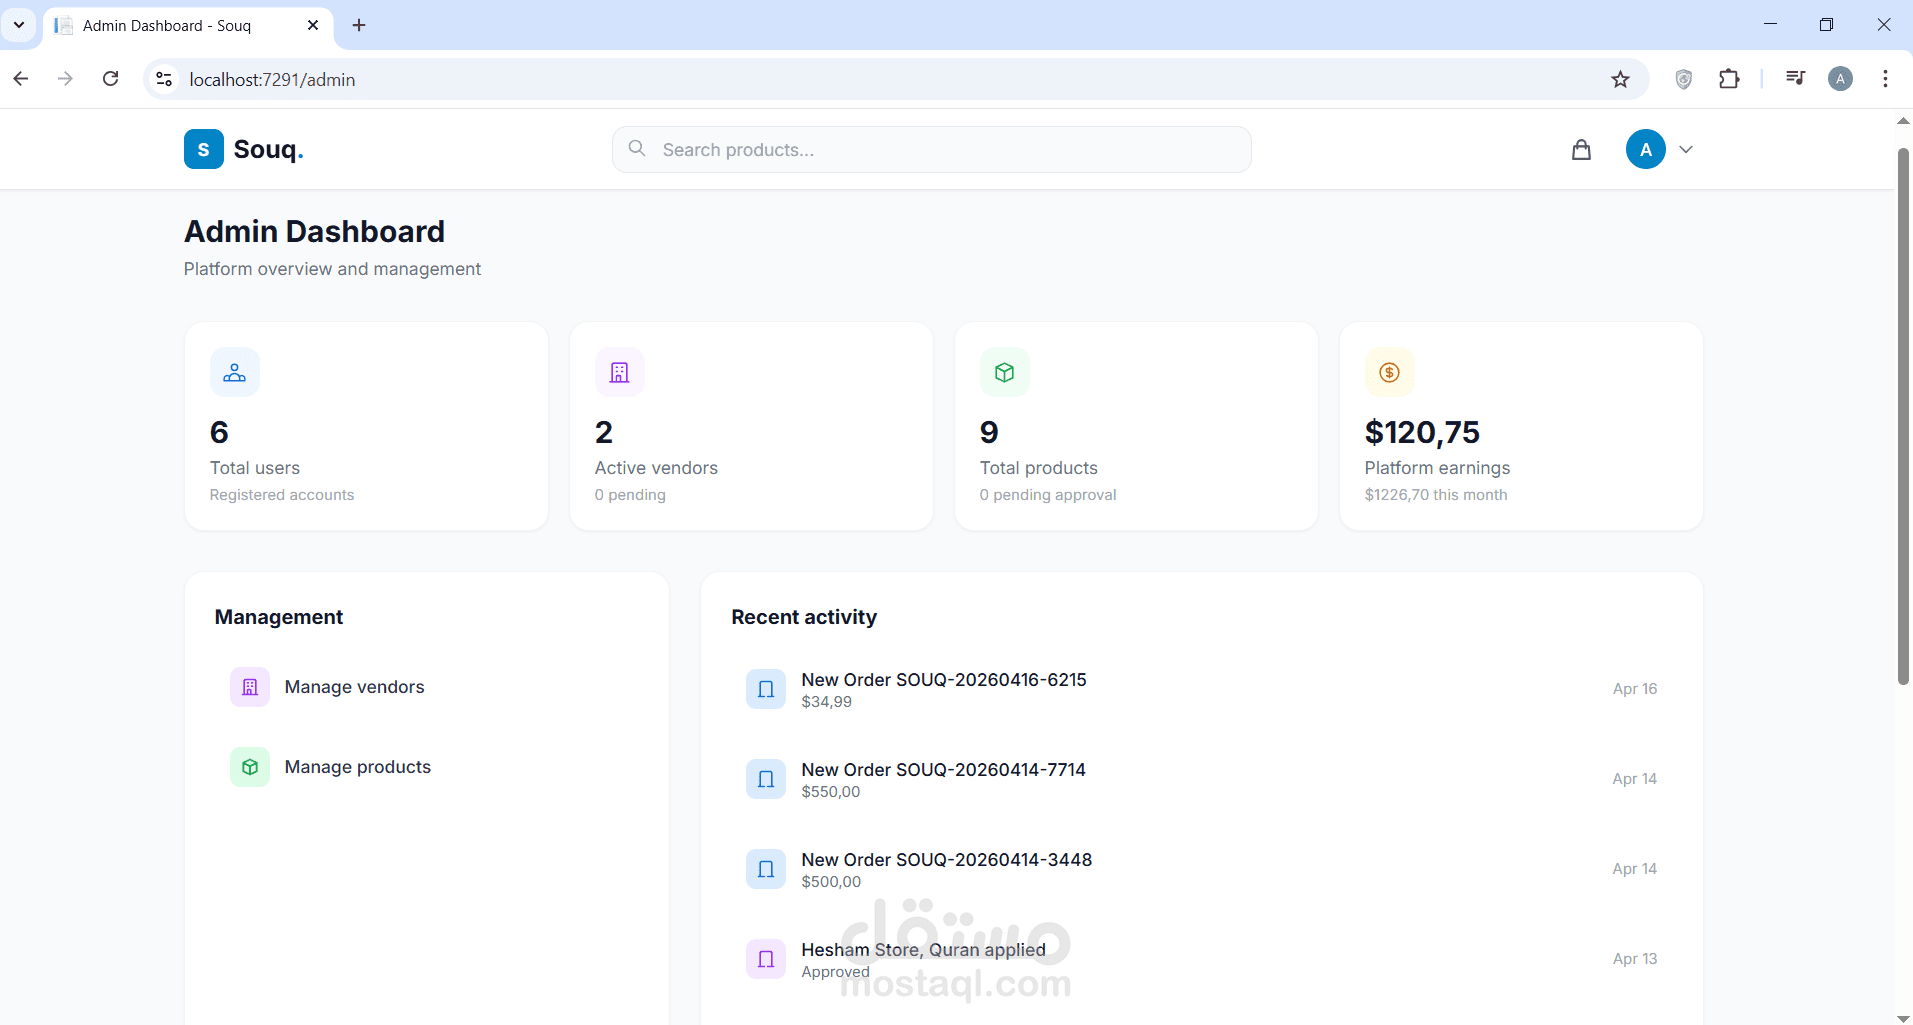
Task: Select New Order SOUQ-20260414-7714 text
Action: coord(943,769)
